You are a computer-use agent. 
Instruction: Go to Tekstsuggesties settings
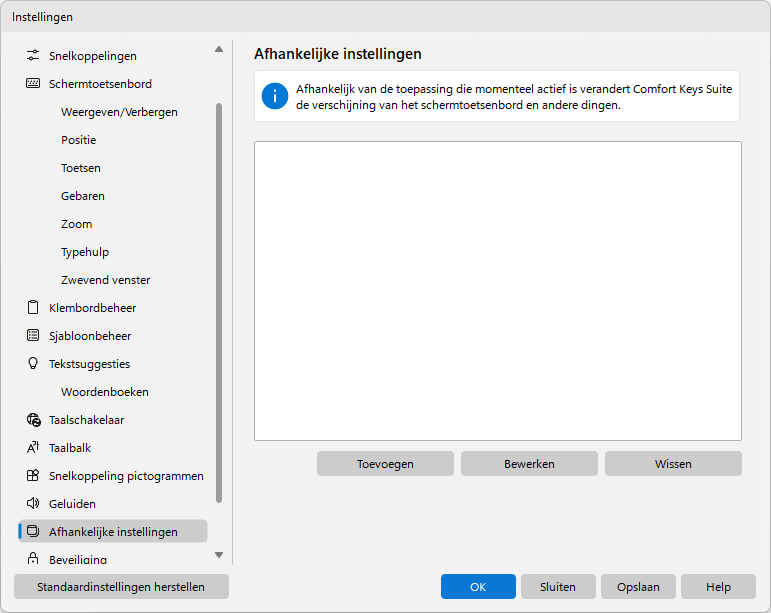click(89, 364)
